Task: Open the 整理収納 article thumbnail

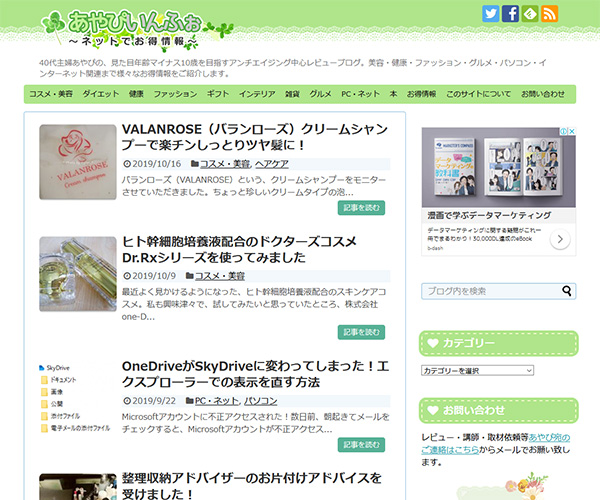Action: (78, 487)
